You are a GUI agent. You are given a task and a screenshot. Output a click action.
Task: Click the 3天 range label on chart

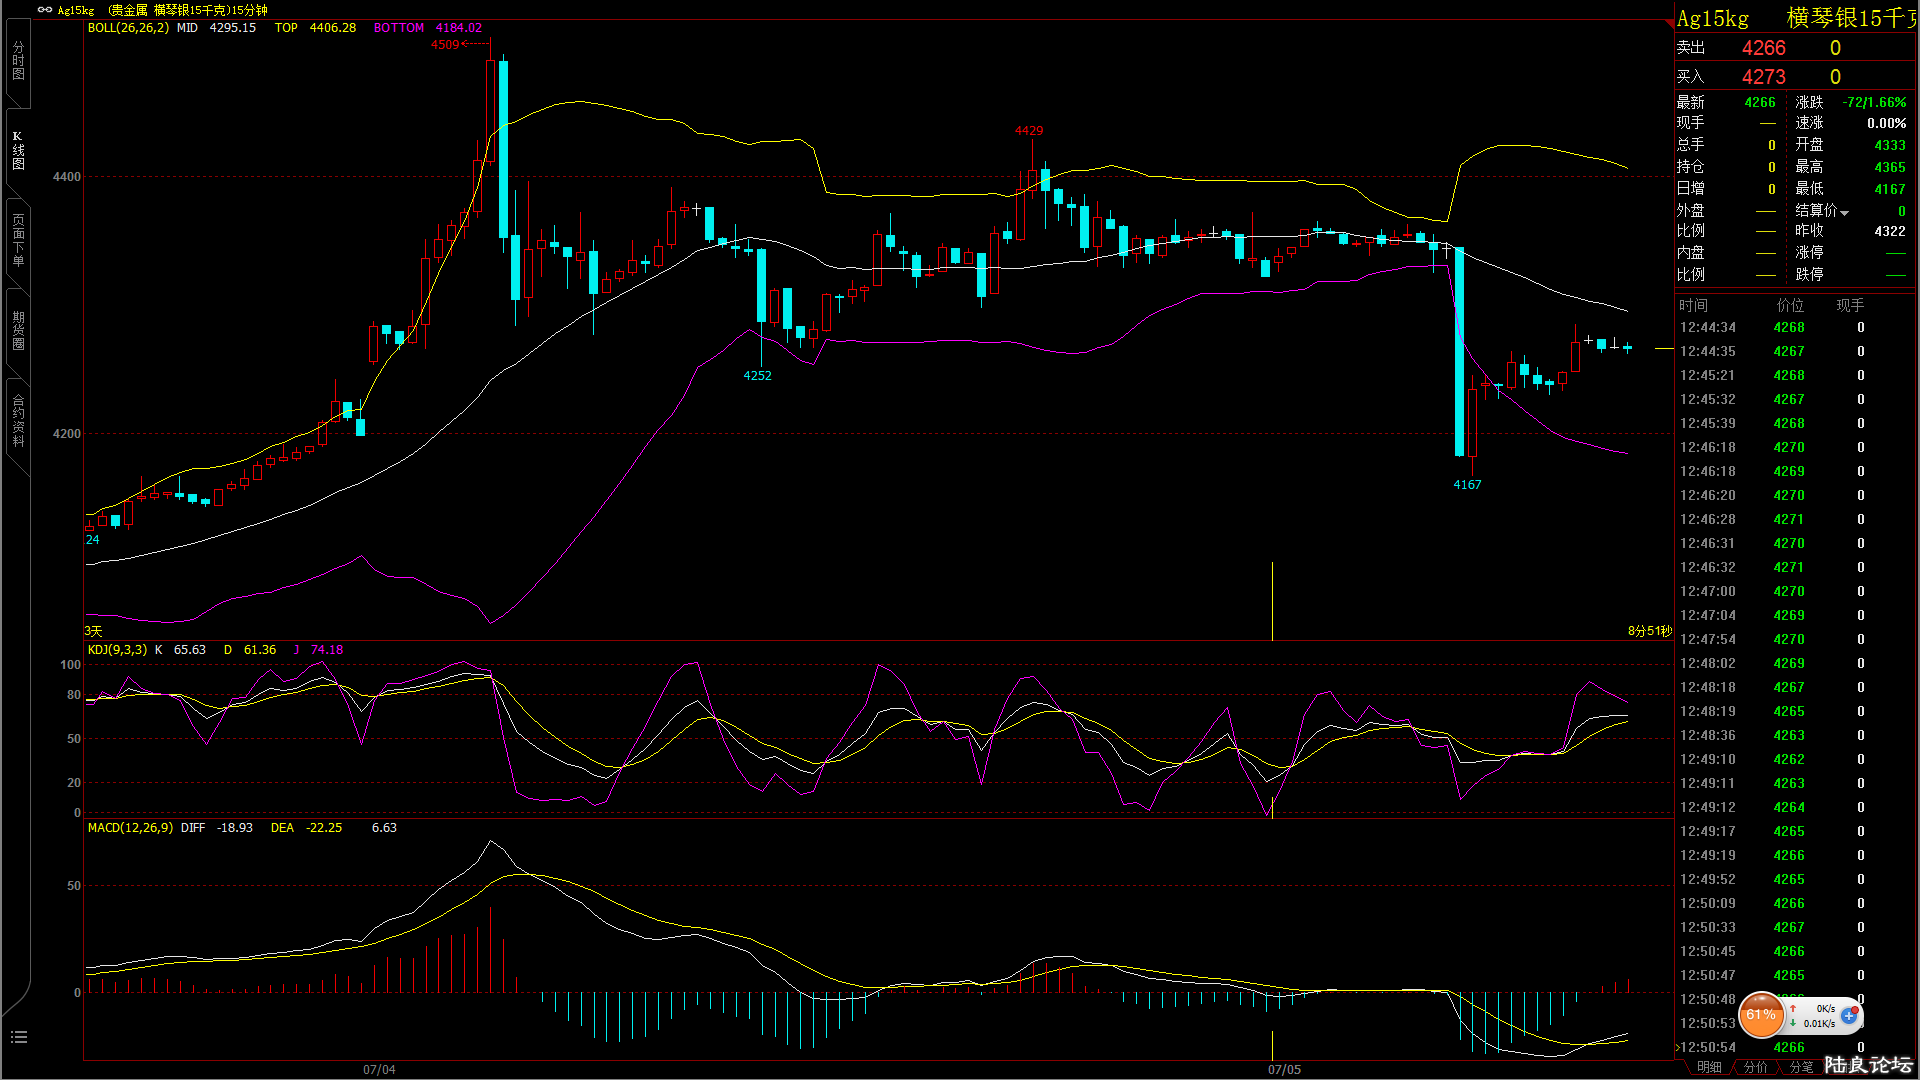click(93, 631)
